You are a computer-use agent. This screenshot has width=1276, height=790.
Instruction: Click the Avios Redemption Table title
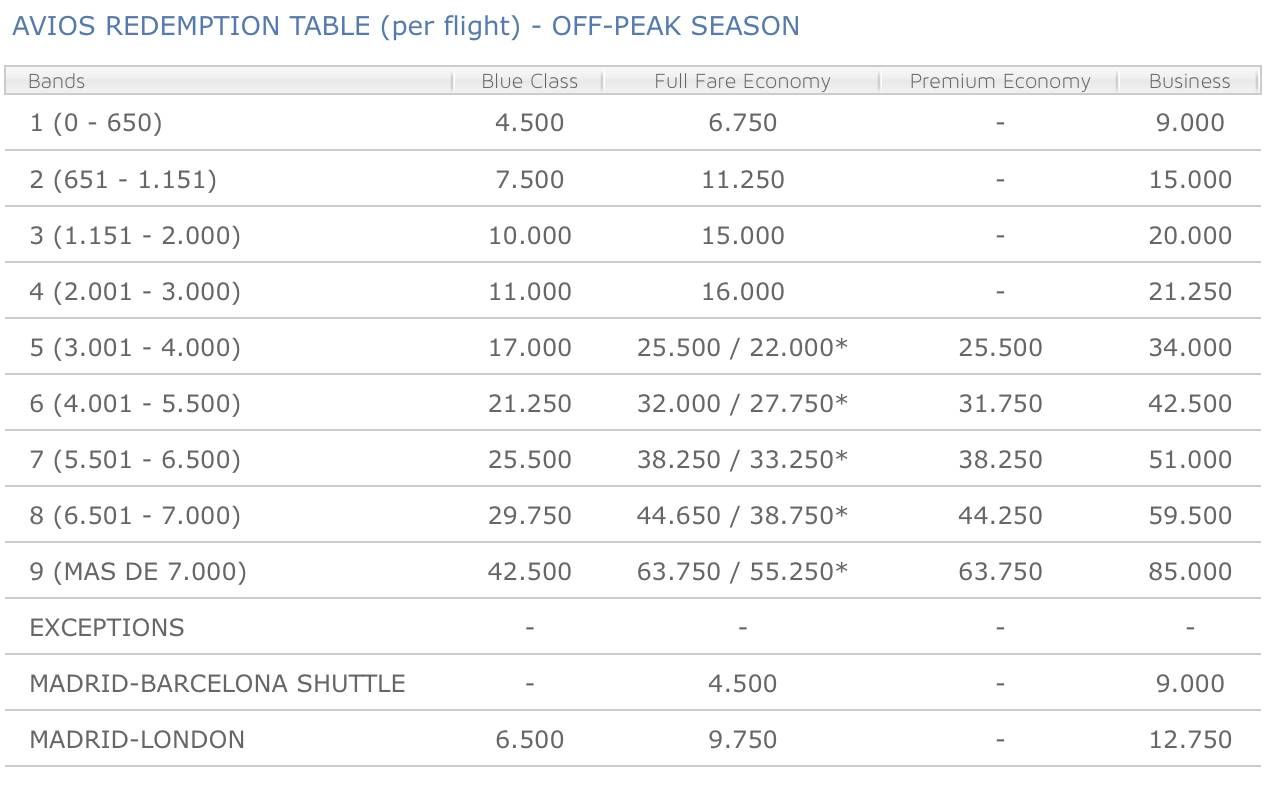[x=405, y=26]
